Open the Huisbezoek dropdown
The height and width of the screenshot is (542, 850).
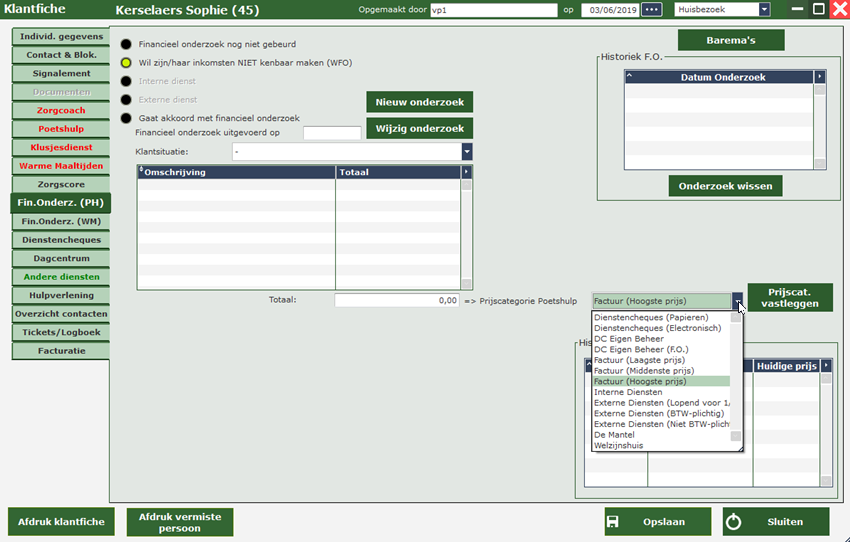tap(764, 10)
